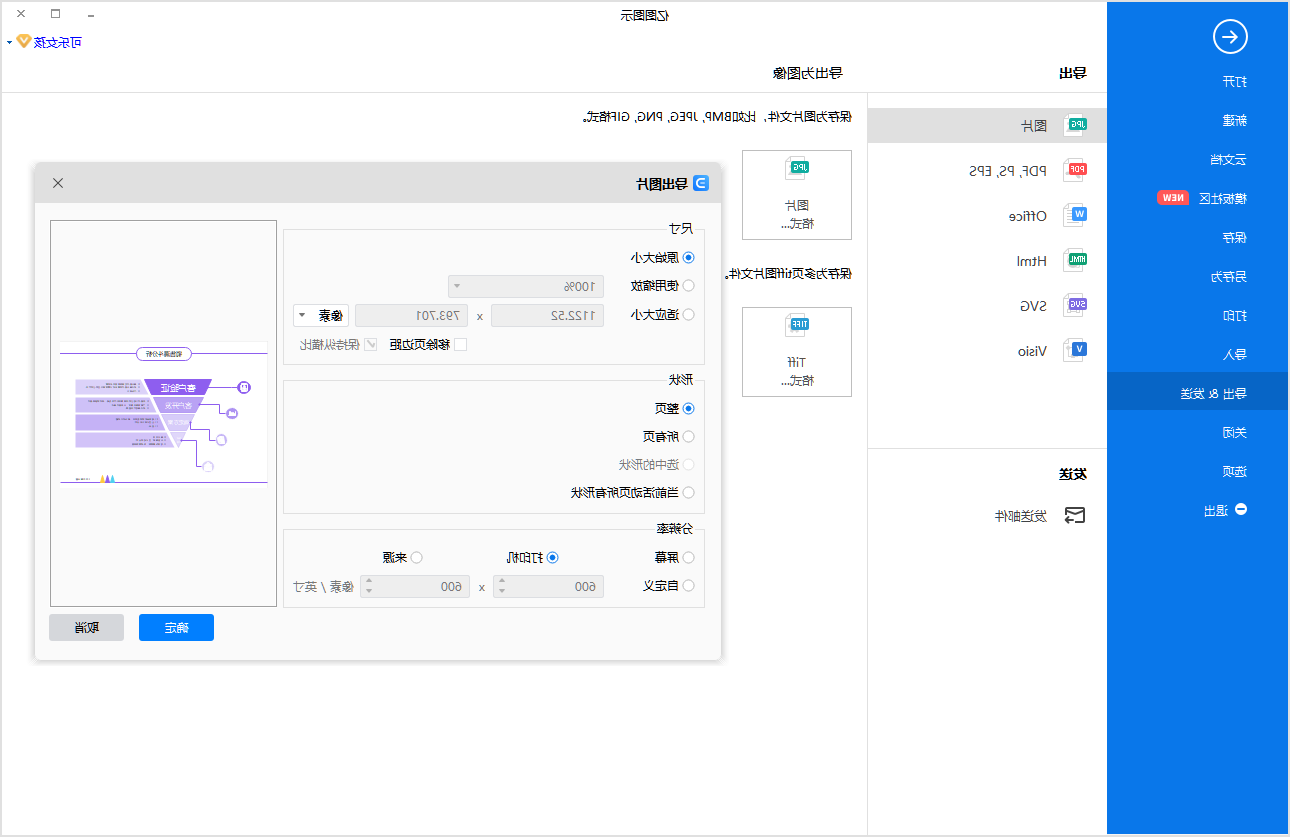
Task: Expand the 可乐女孩 account dropdown arrow
Action: coord(9,43)
